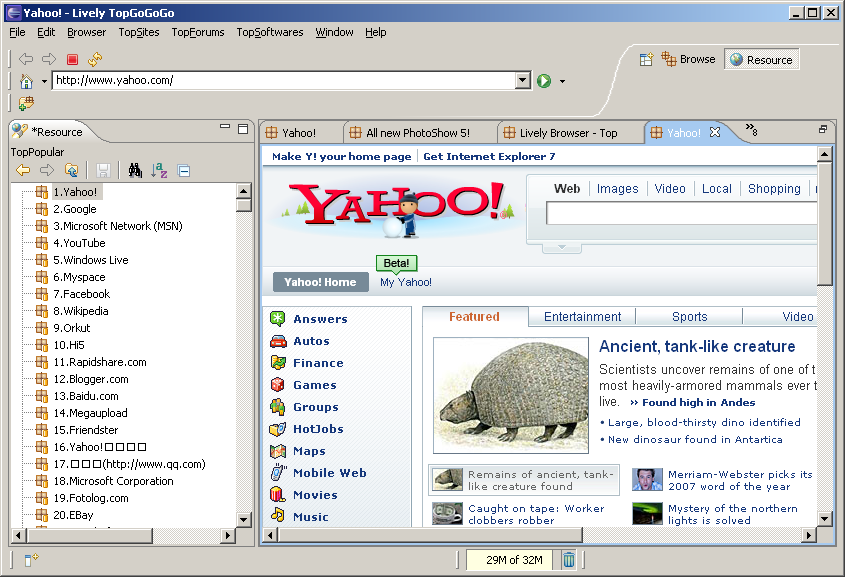Screen dimensions: 845x577
Task: Click the Maps icon on Yahoo page
Action: click(x=278, y=451)
